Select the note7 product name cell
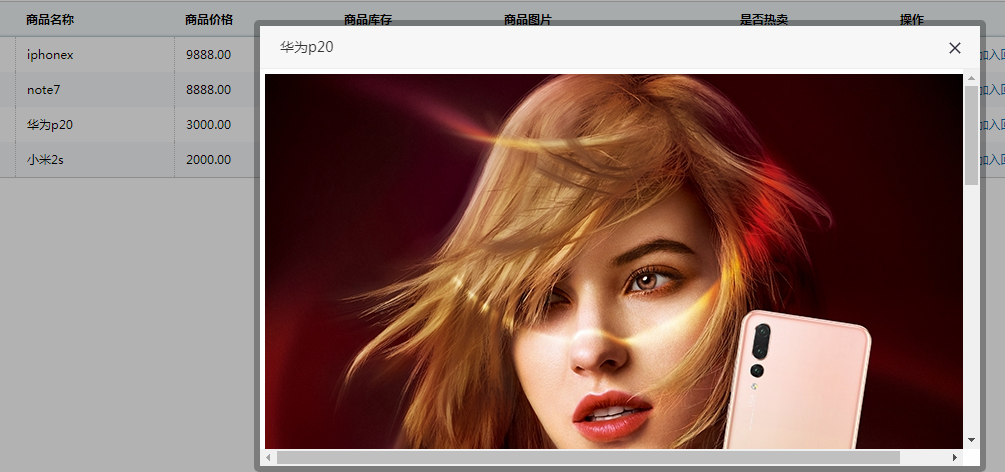Image resolution: width=1005 pixels, height=472 pixels. (x=44, y=90)
